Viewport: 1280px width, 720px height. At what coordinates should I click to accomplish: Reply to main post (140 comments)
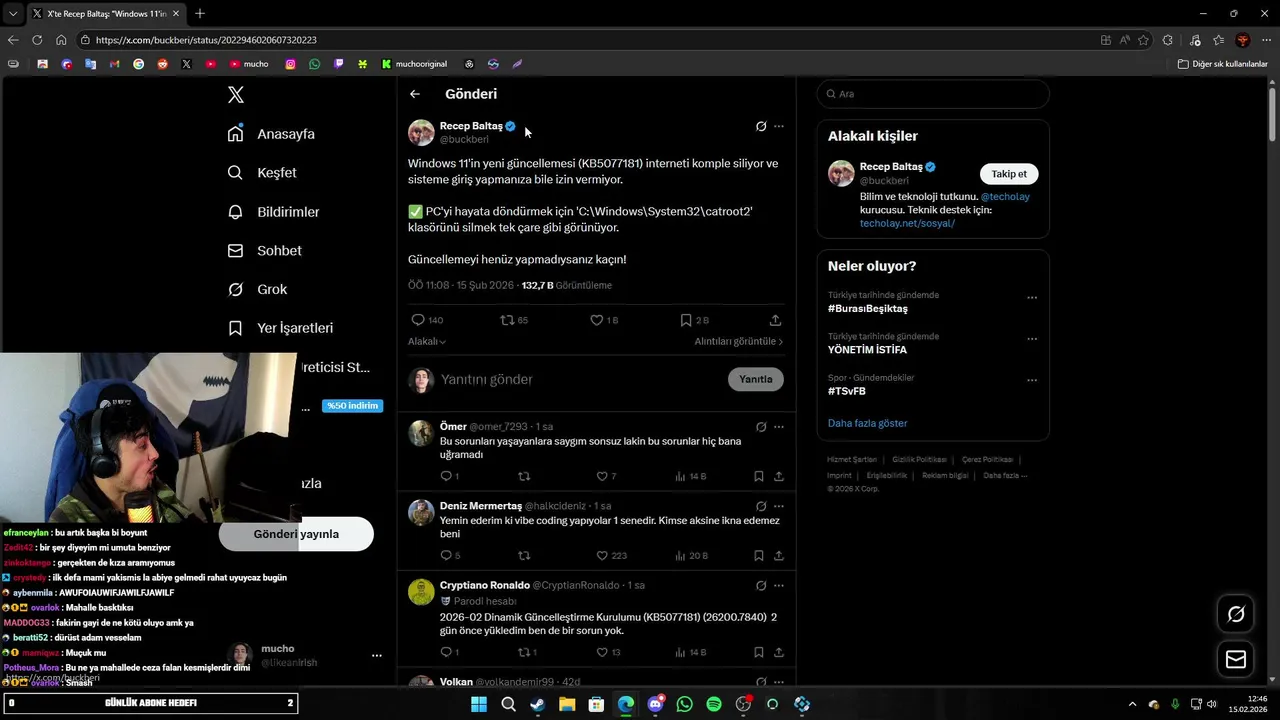[427, 320]
